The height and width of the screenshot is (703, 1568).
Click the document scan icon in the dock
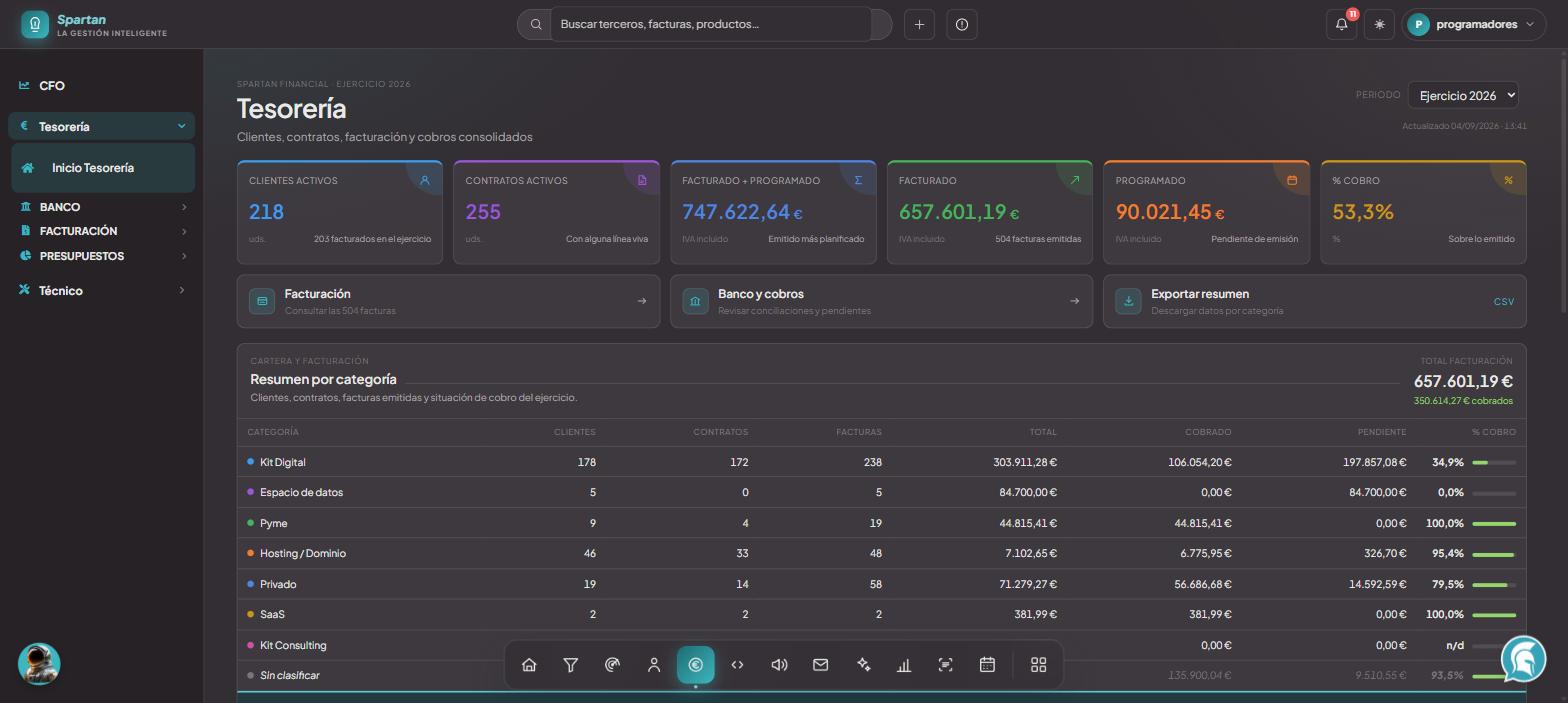pyautogui.click(x=945, y=665)
